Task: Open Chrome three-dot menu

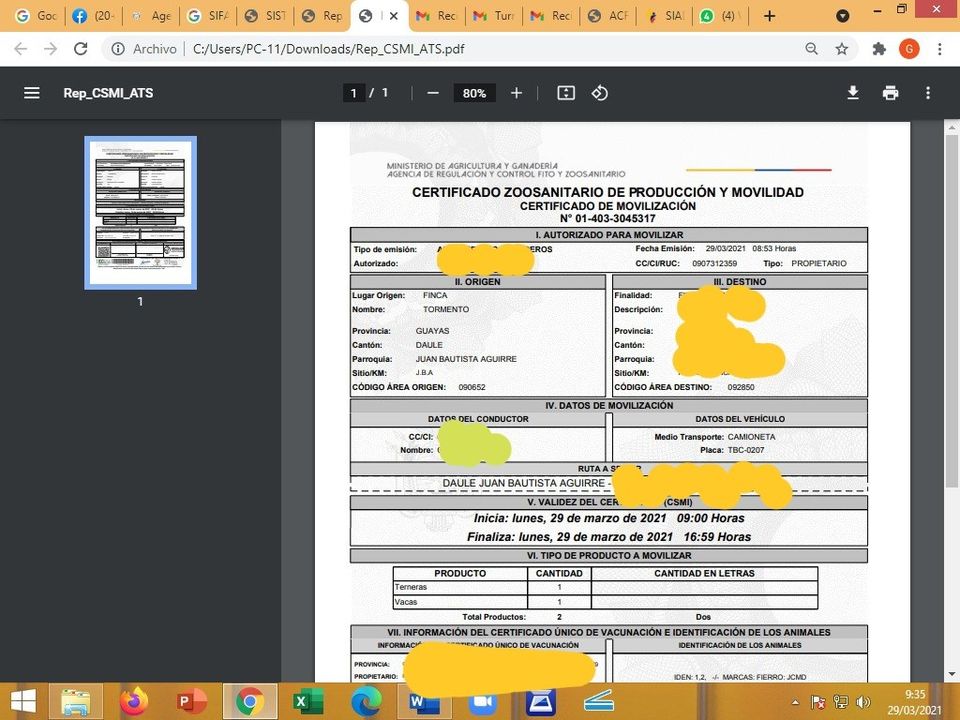Action: click(x=940, y=49)
